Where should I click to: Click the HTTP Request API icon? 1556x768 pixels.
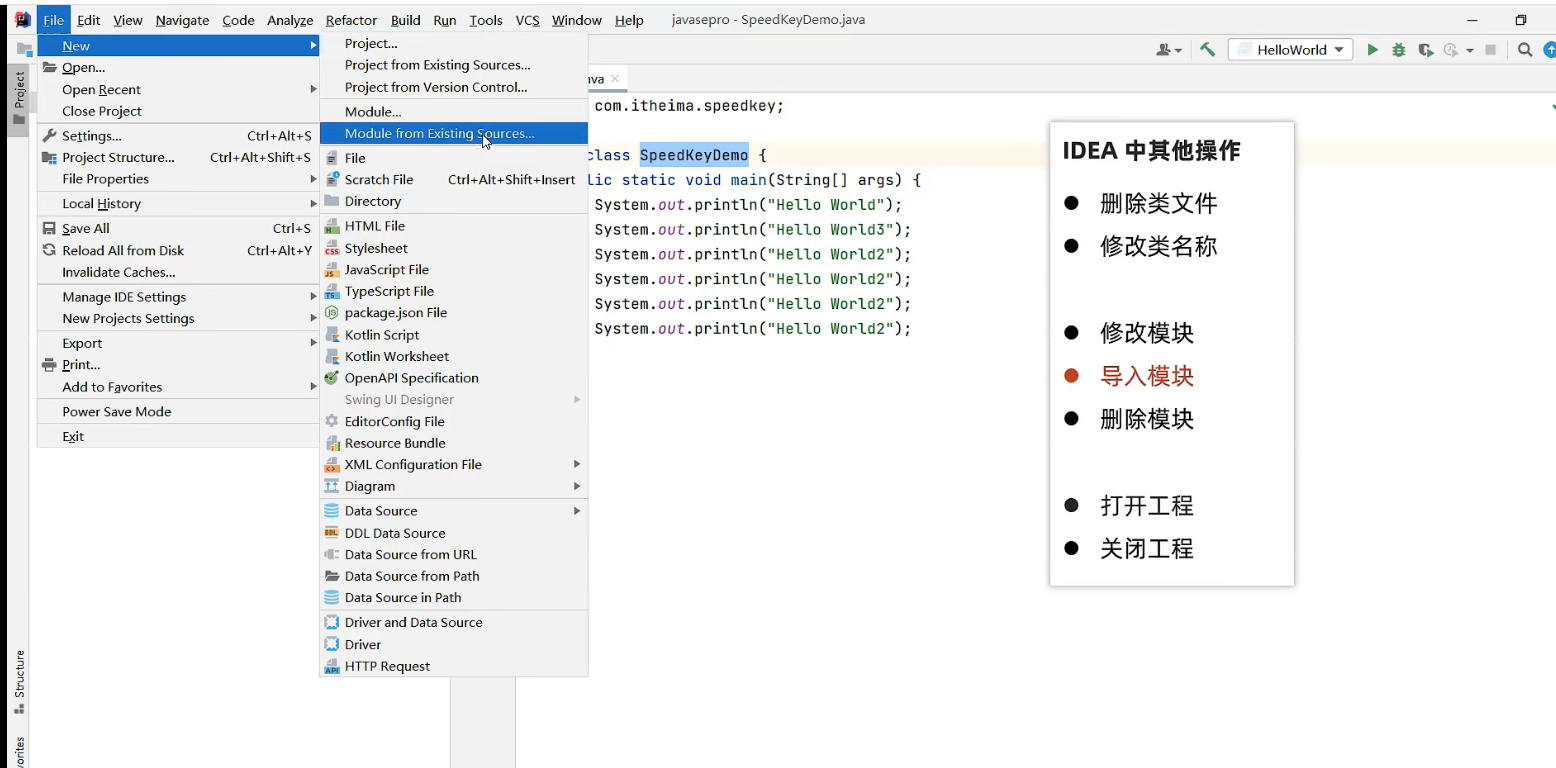(331, 667)
